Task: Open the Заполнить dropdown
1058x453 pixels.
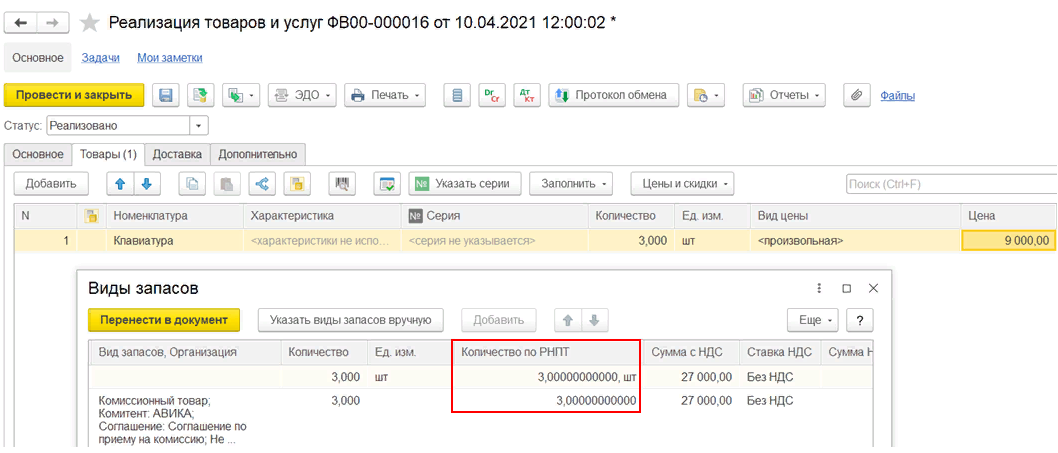Action: coord(575,184)
